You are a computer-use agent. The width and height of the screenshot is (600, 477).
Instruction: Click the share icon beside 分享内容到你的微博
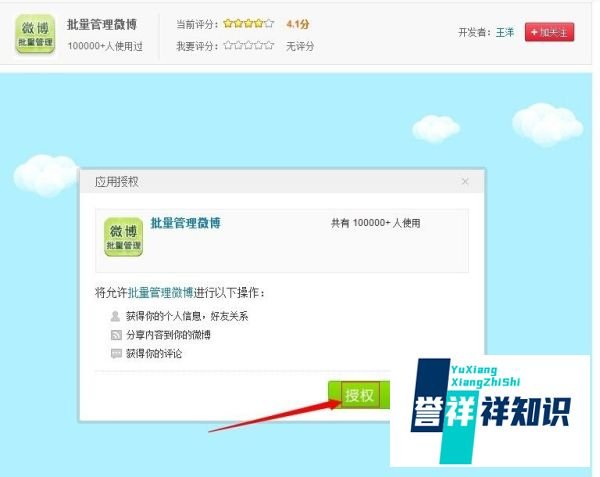pos(116,335)
